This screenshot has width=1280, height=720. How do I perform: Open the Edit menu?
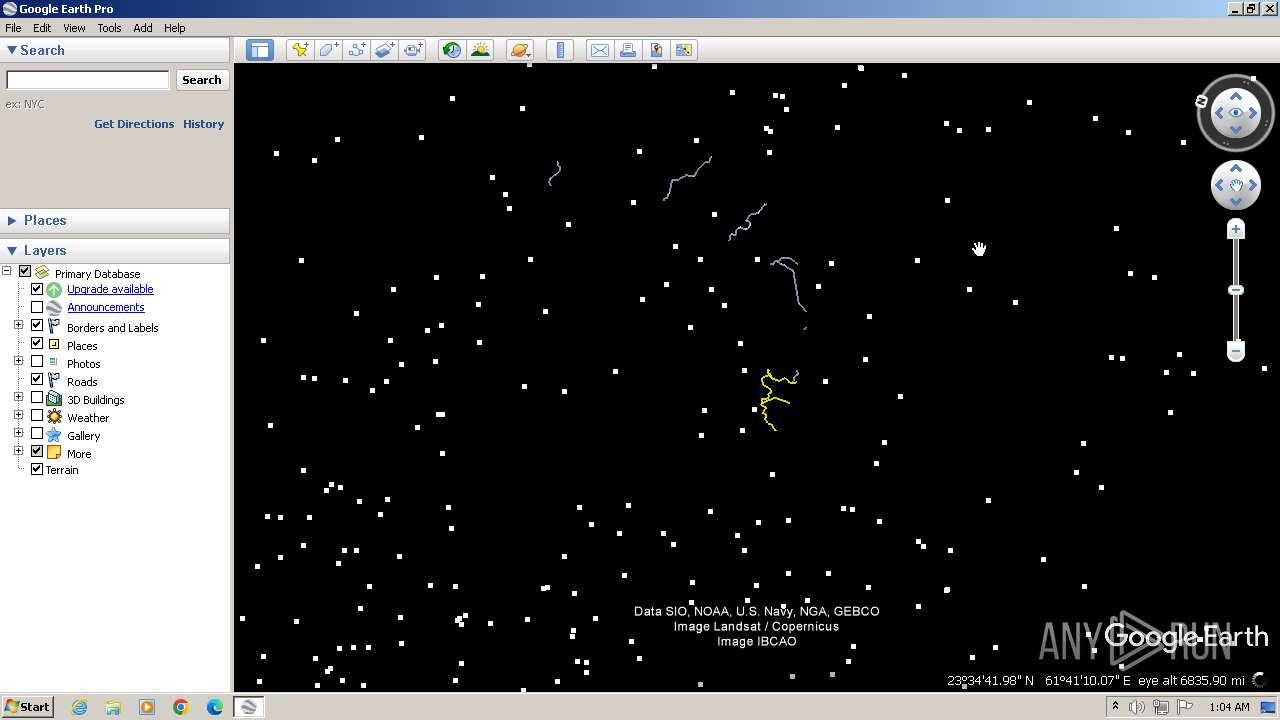pos(42,28)
